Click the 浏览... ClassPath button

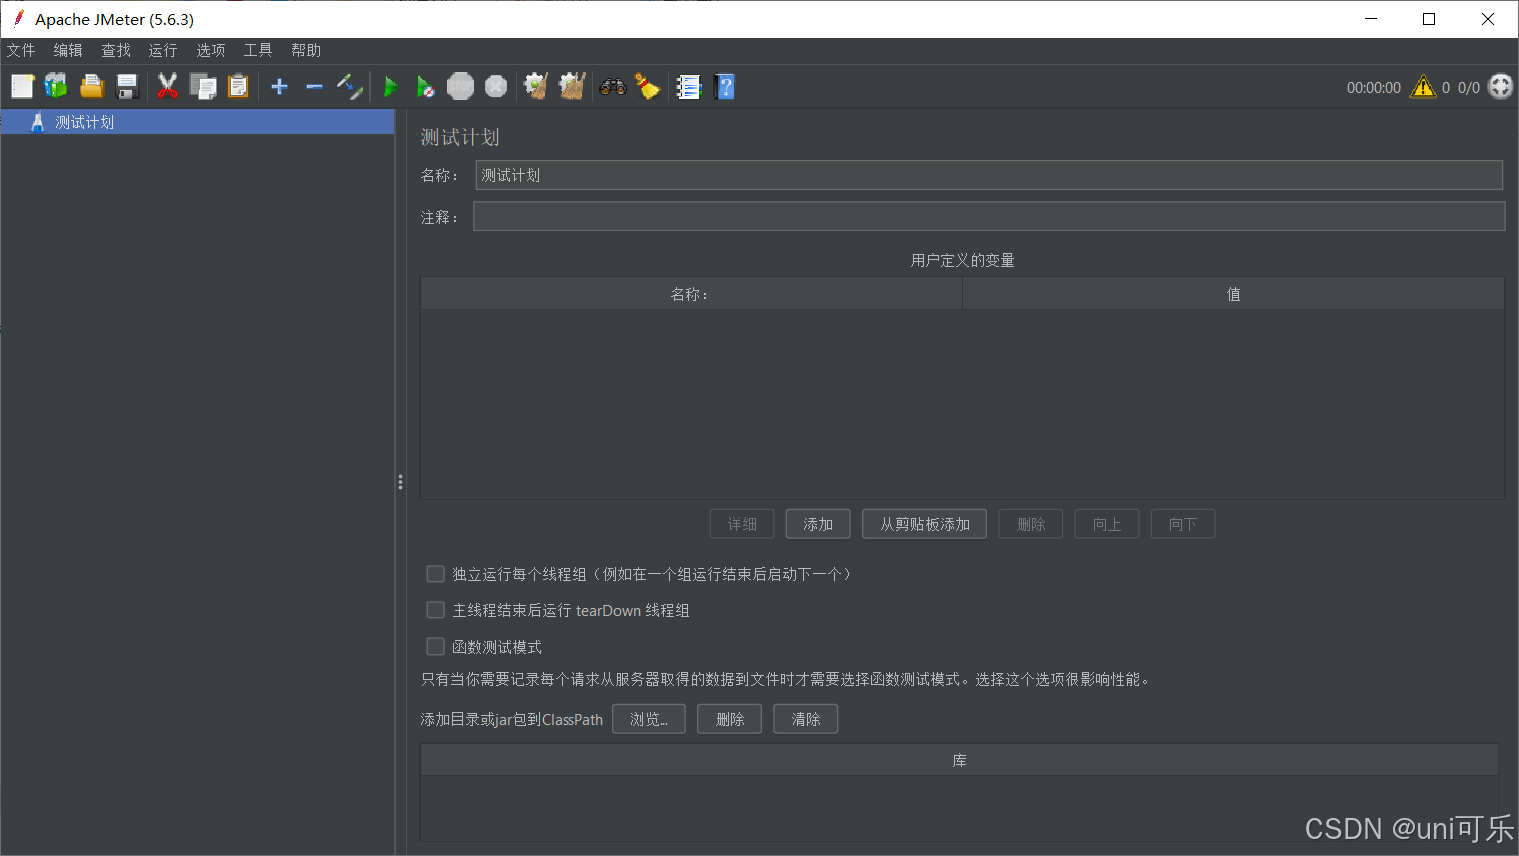pos(649,719)
